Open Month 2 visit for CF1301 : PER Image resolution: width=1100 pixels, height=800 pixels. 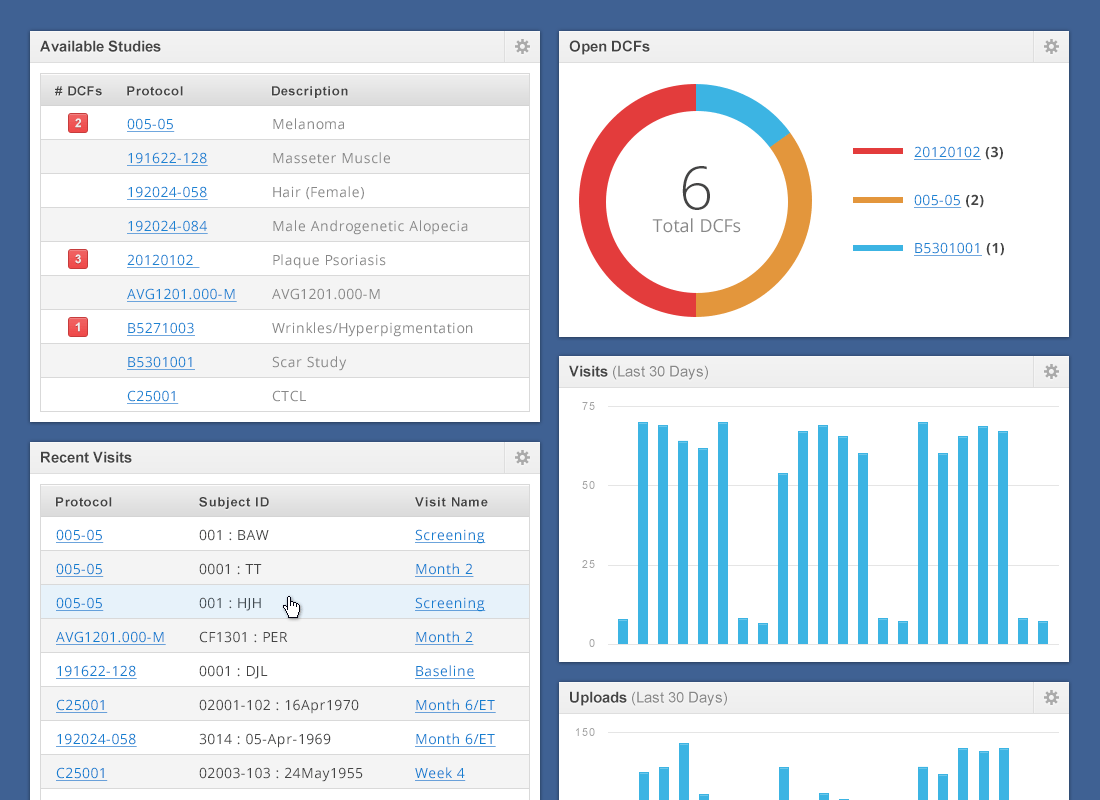click(x=444, y=637)
